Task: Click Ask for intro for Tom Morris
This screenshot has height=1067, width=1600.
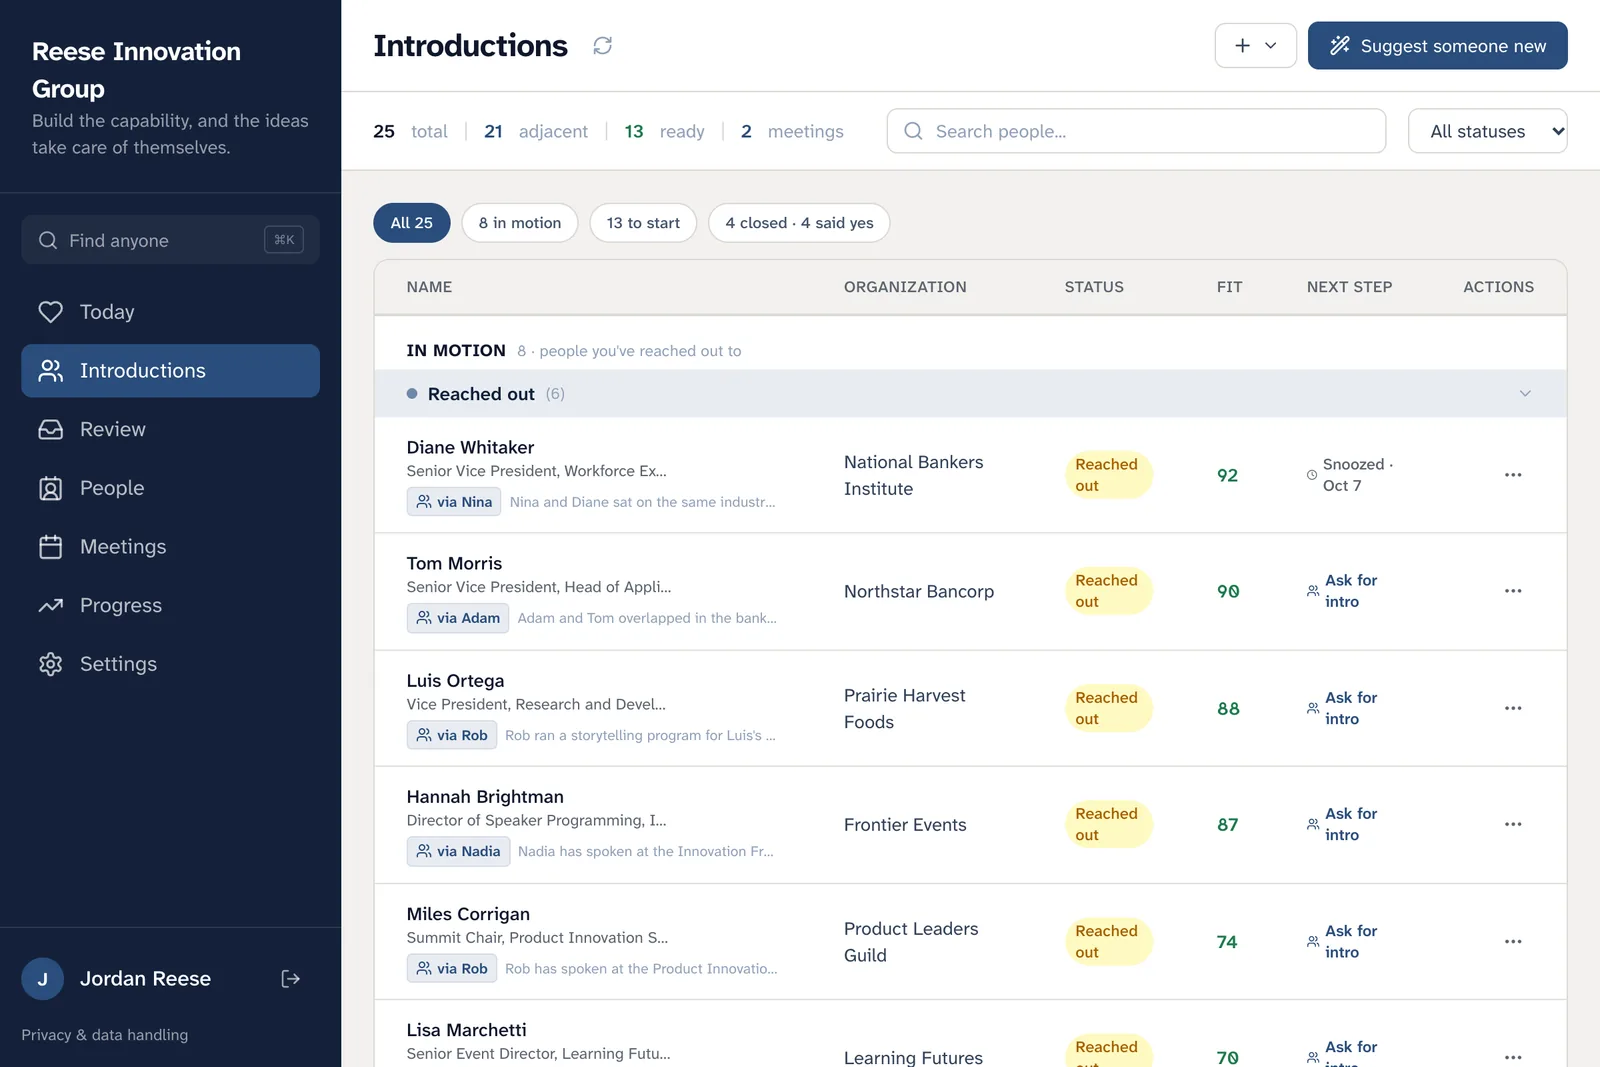Action: point(1342,591)
